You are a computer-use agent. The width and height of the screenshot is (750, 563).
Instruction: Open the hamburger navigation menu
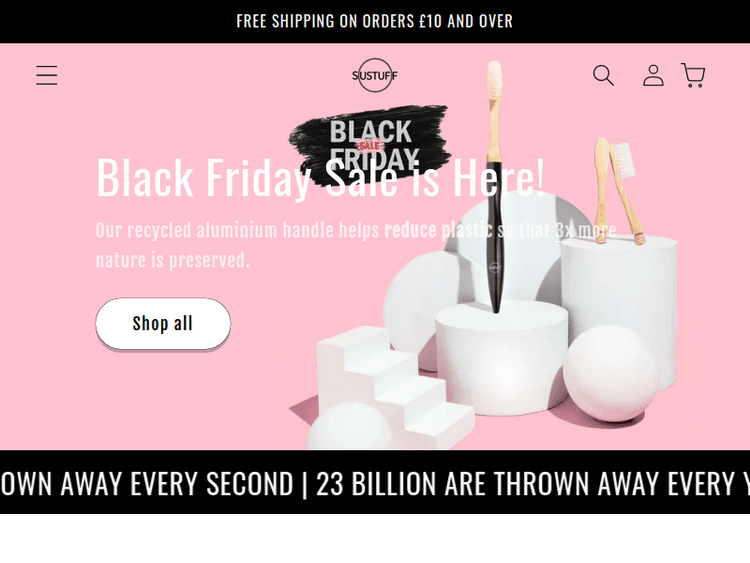(46, 76)
